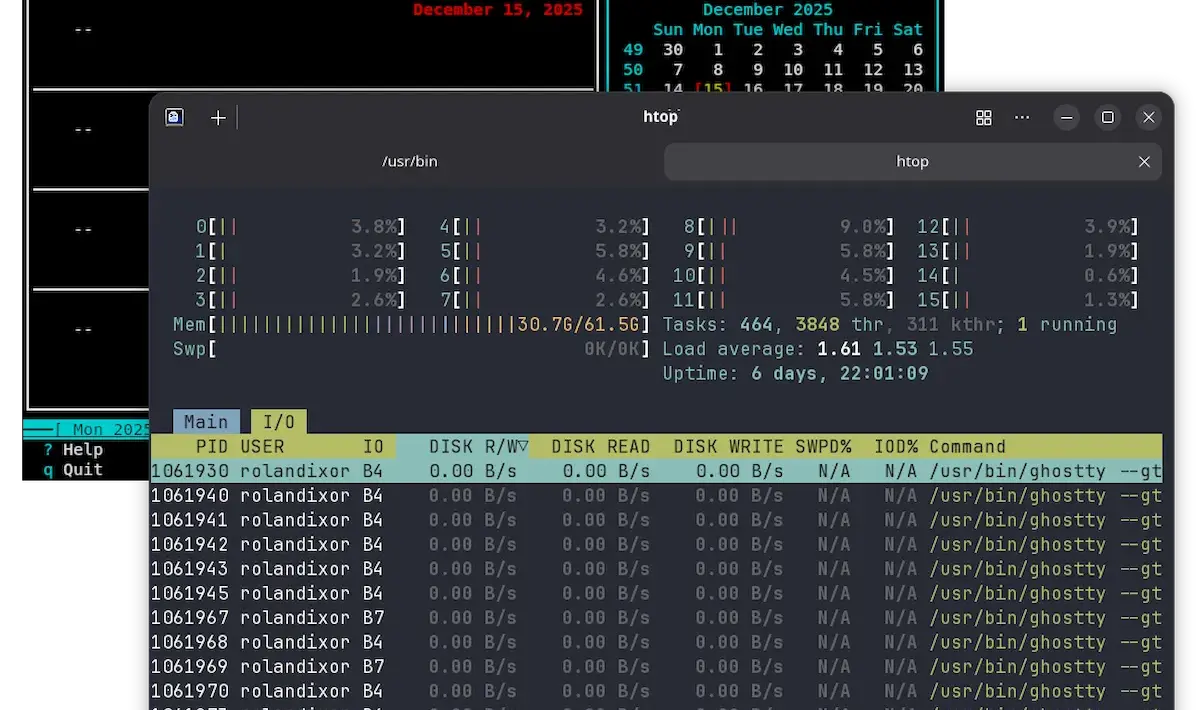1200x710 pixels.
Task: Click Help in the background calendar app
Action: pyautogui.click(x=72, y=450)
